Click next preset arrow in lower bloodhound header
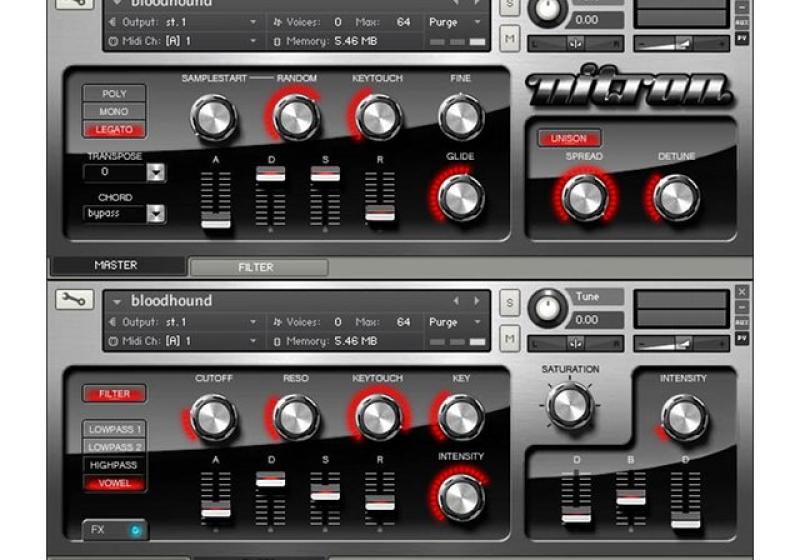The height and width of the screenshot is (560, 800). [477, 301]
